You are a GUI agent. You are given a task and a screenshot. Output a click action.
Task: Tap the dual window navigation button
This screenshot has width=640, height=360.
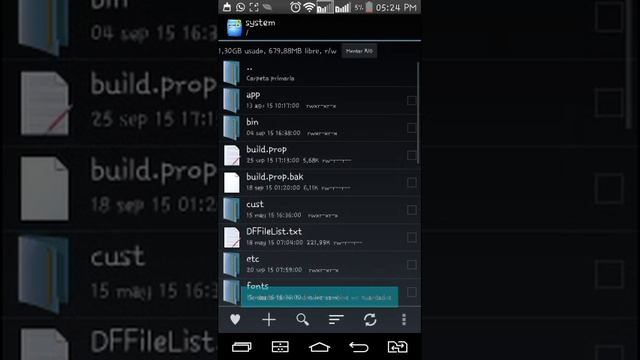click(x=397, y=347)
